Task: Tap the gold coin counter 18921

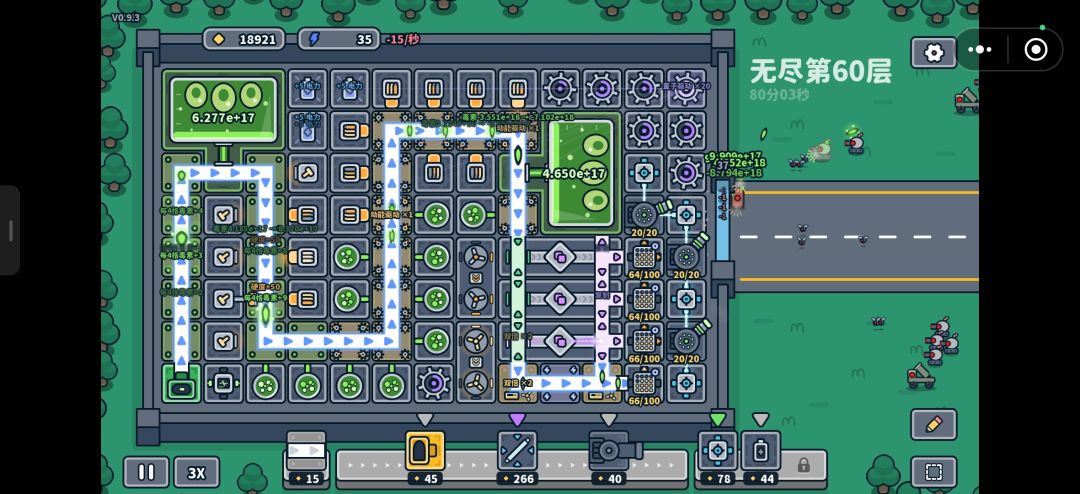Action: 245,39
